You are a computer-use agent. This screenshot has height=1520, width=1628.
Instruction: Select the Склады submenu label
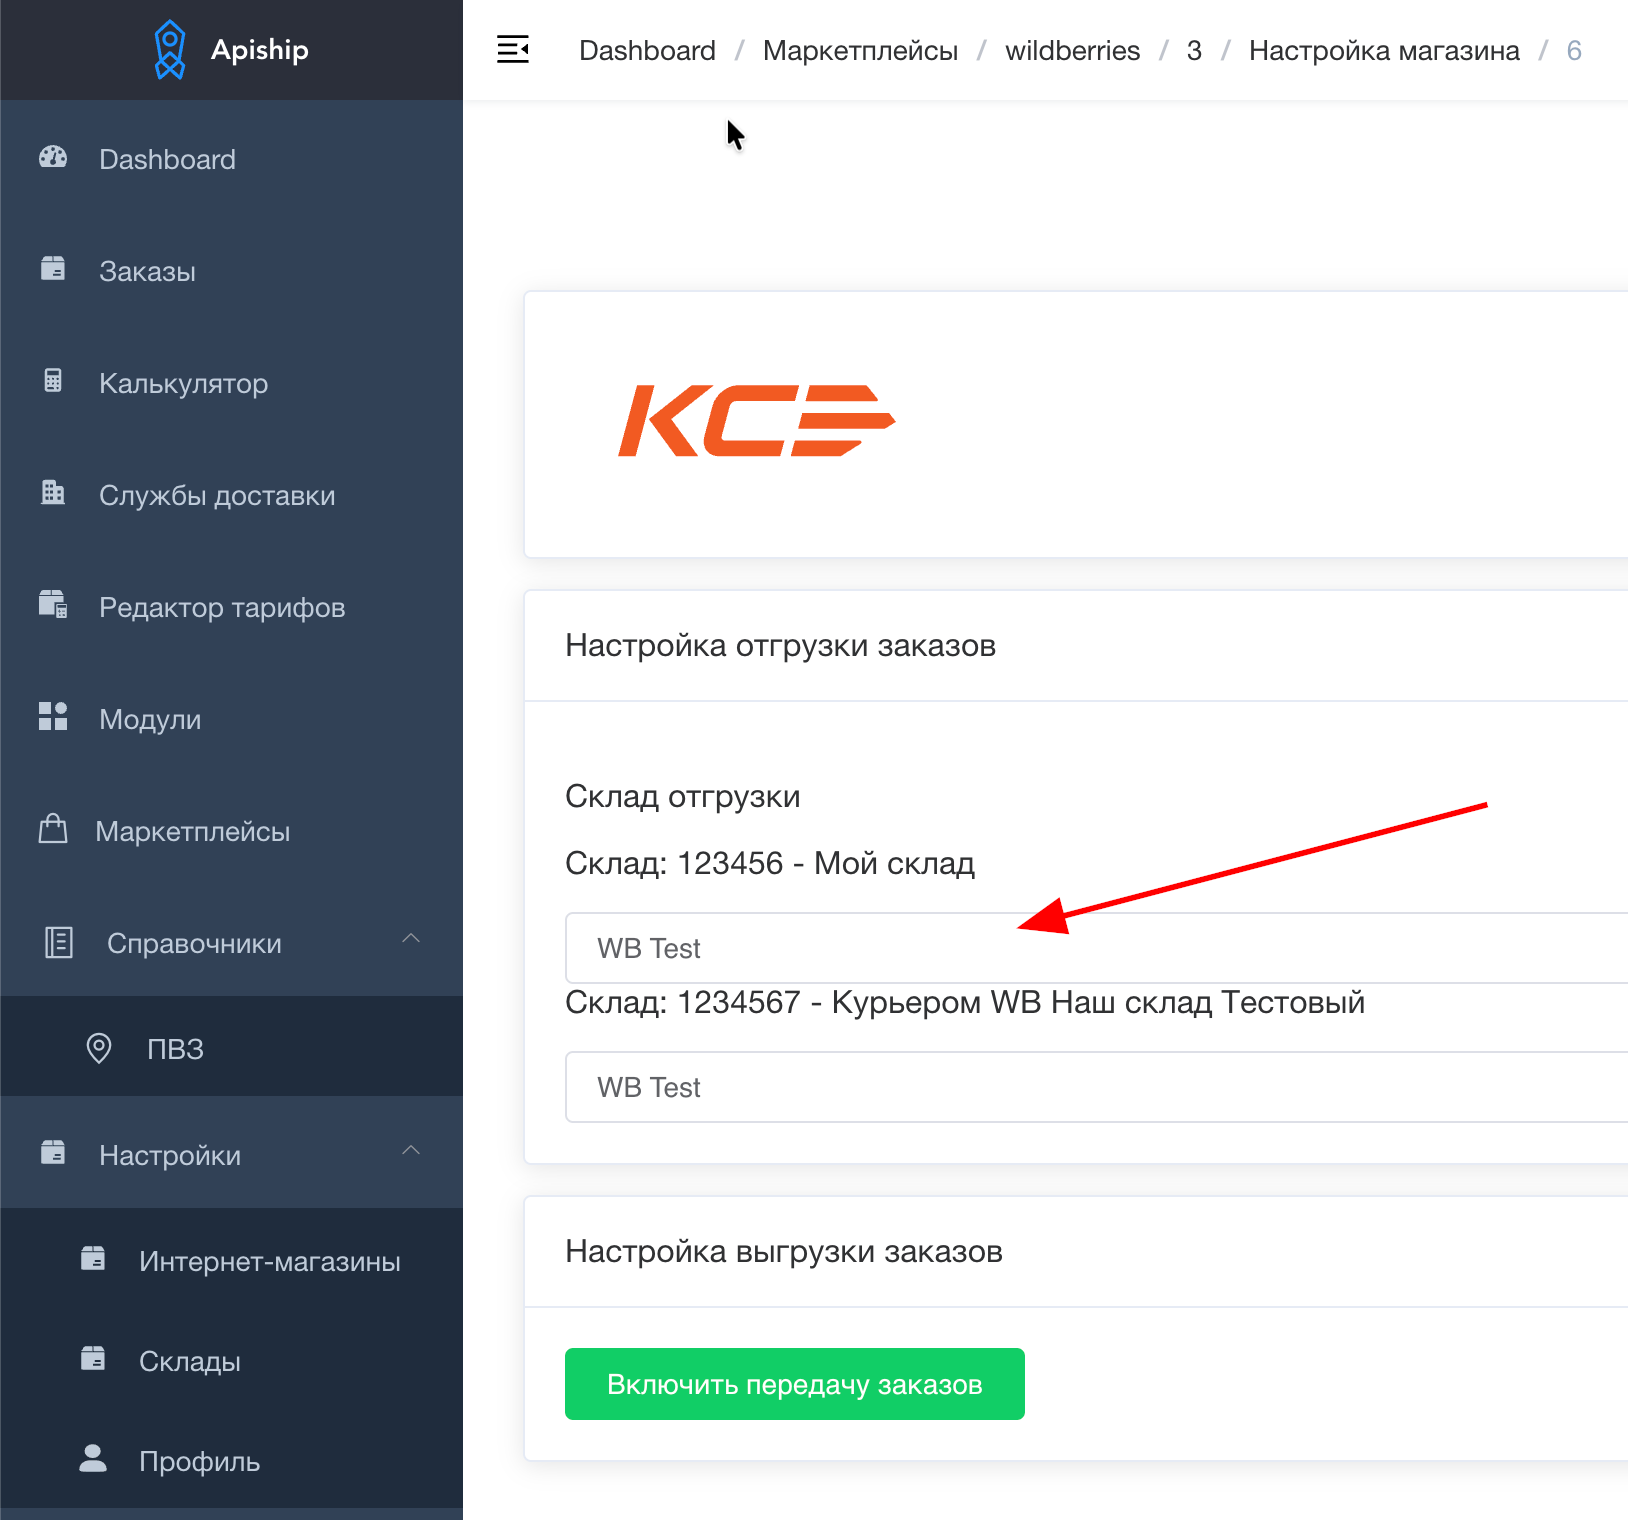(x=190, y=1361)
